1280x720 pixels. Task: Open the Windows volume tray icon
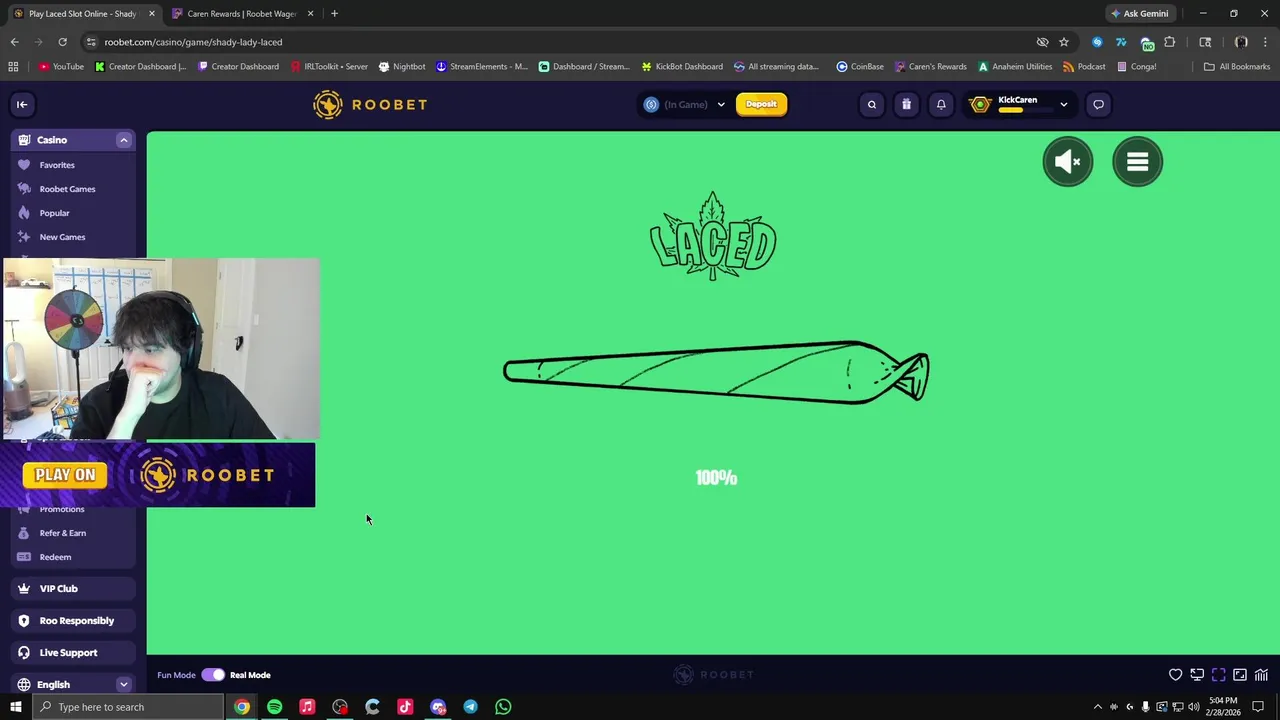(1194, 707)
